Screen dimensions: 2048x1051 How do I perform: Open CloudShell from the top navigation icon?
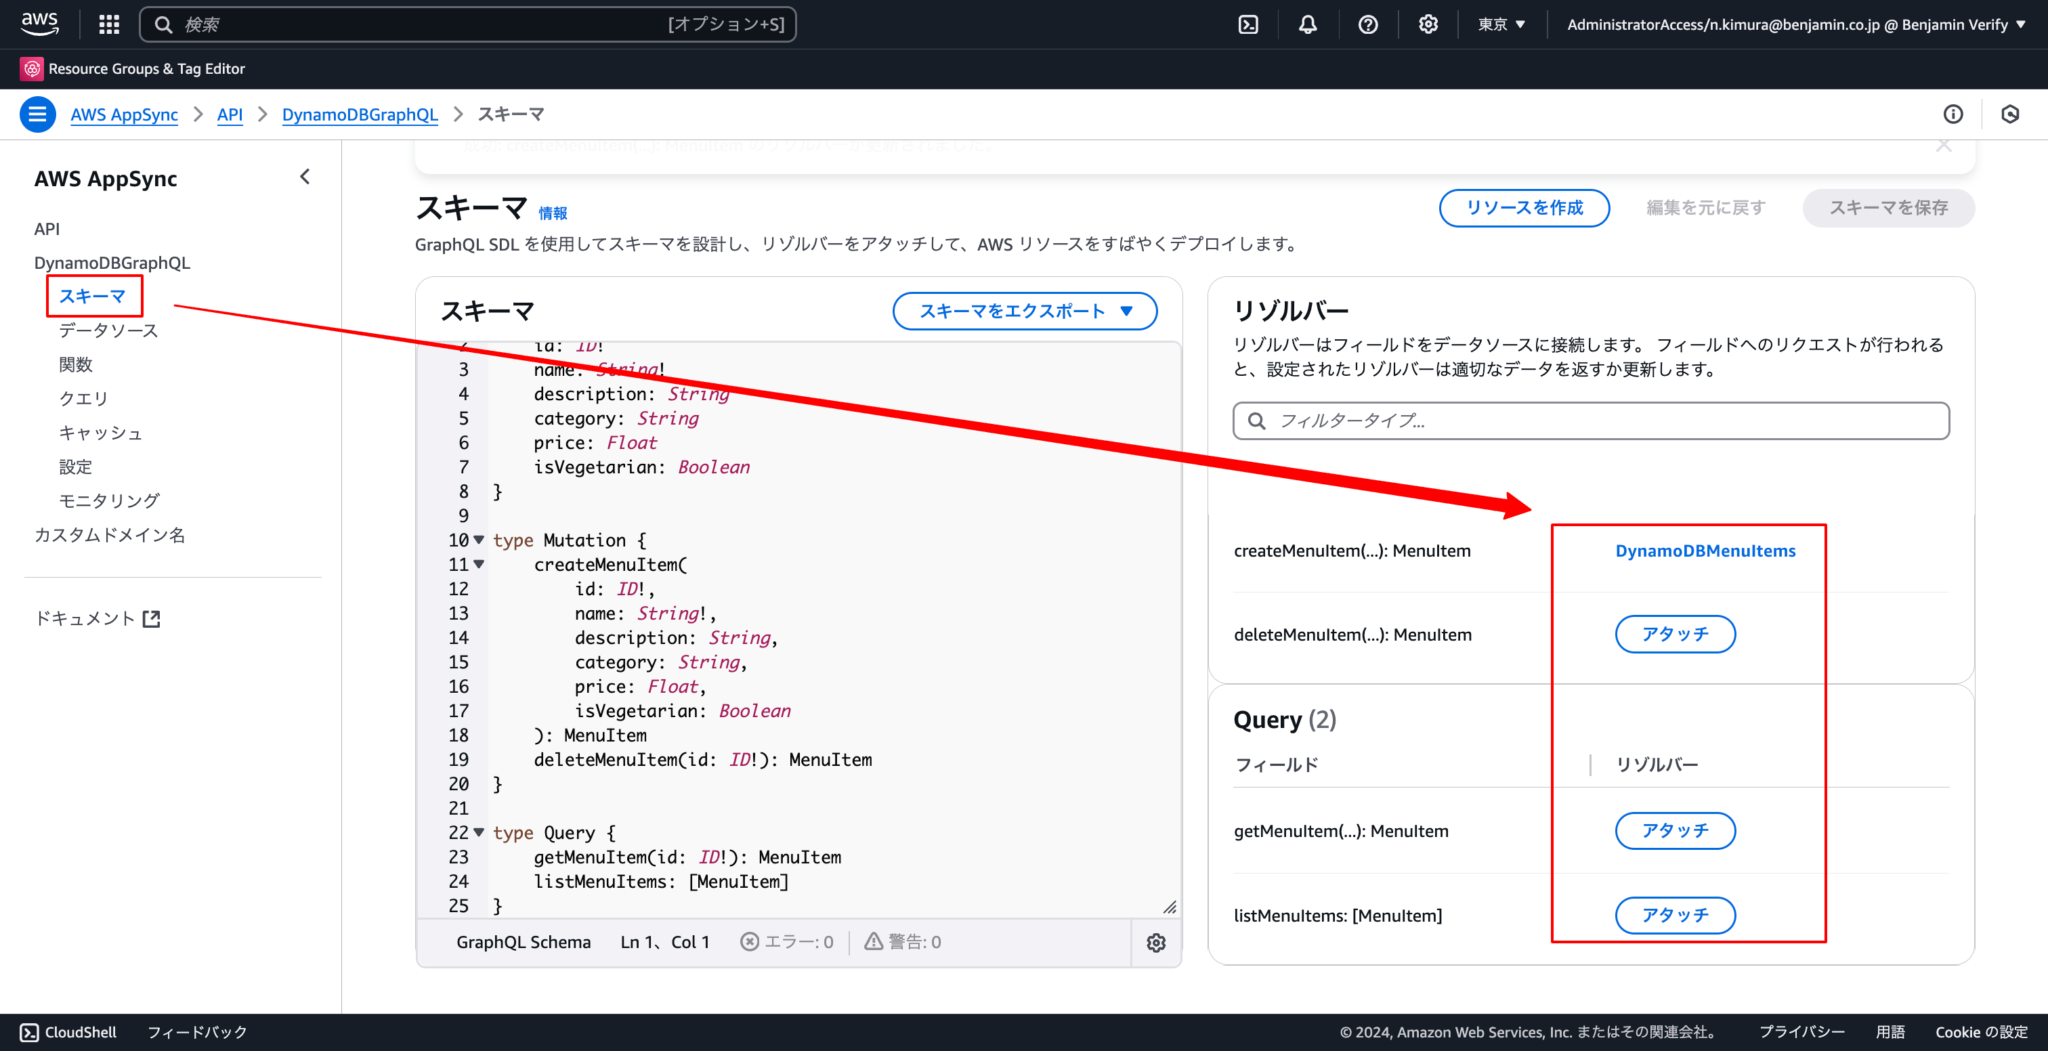click(1248, 24)
